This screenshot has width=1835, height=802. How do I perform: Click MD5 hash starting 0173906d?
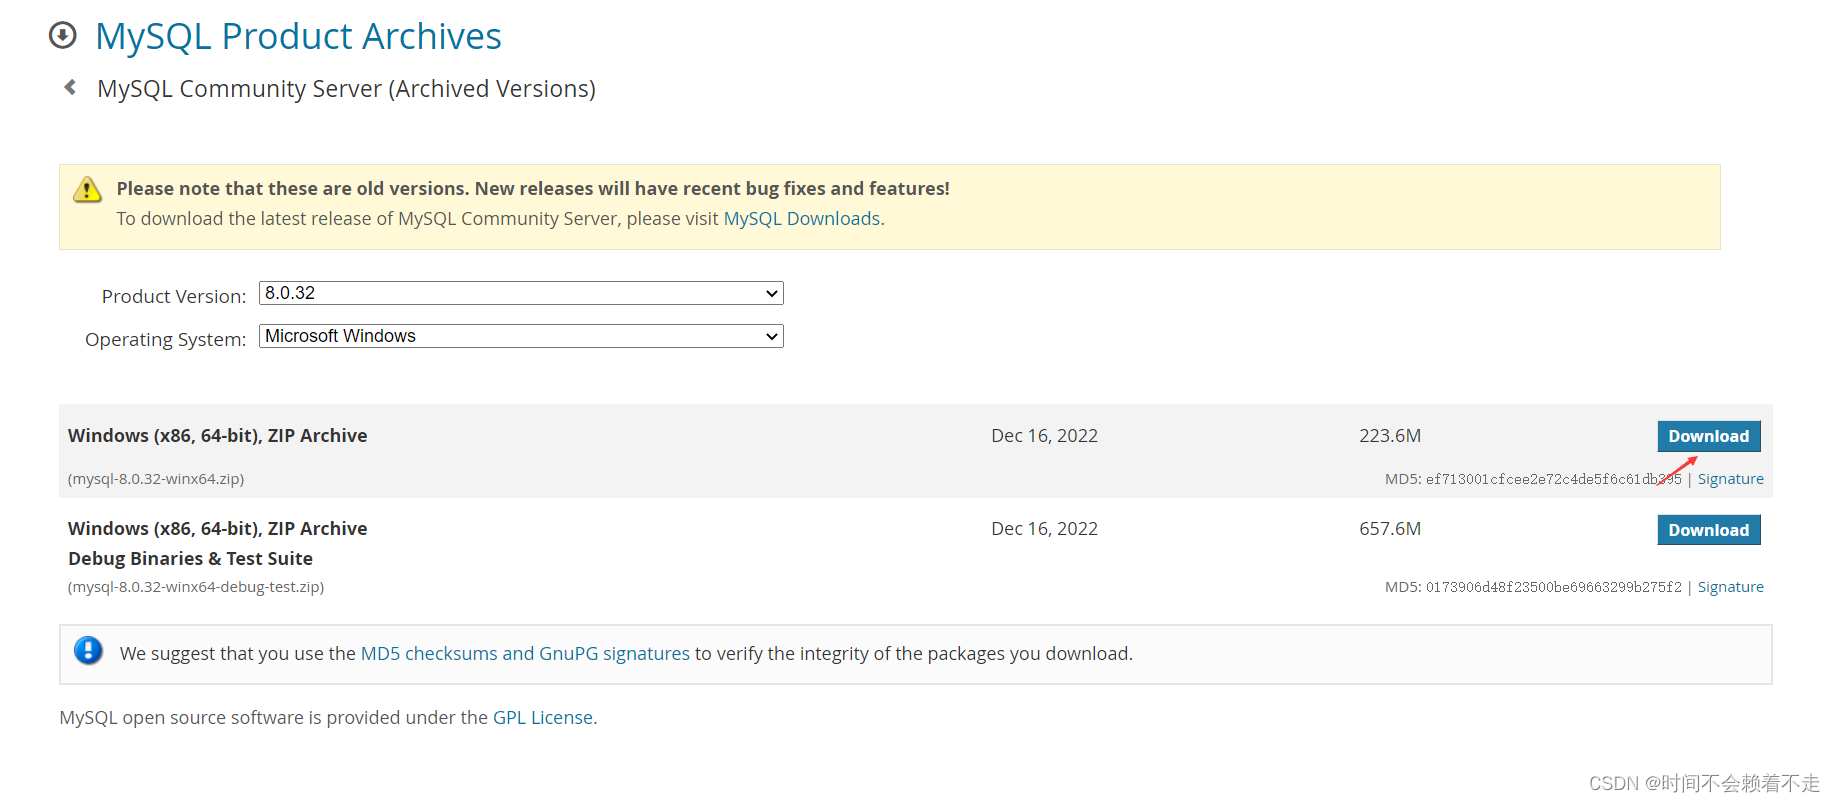[x=1553, y=587]
